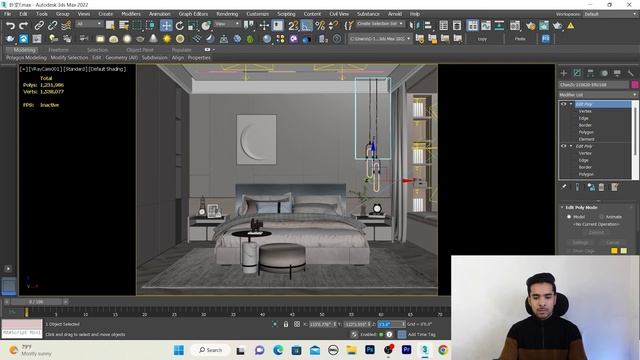Open the Utilities wrench panel icon

point(631,73)
